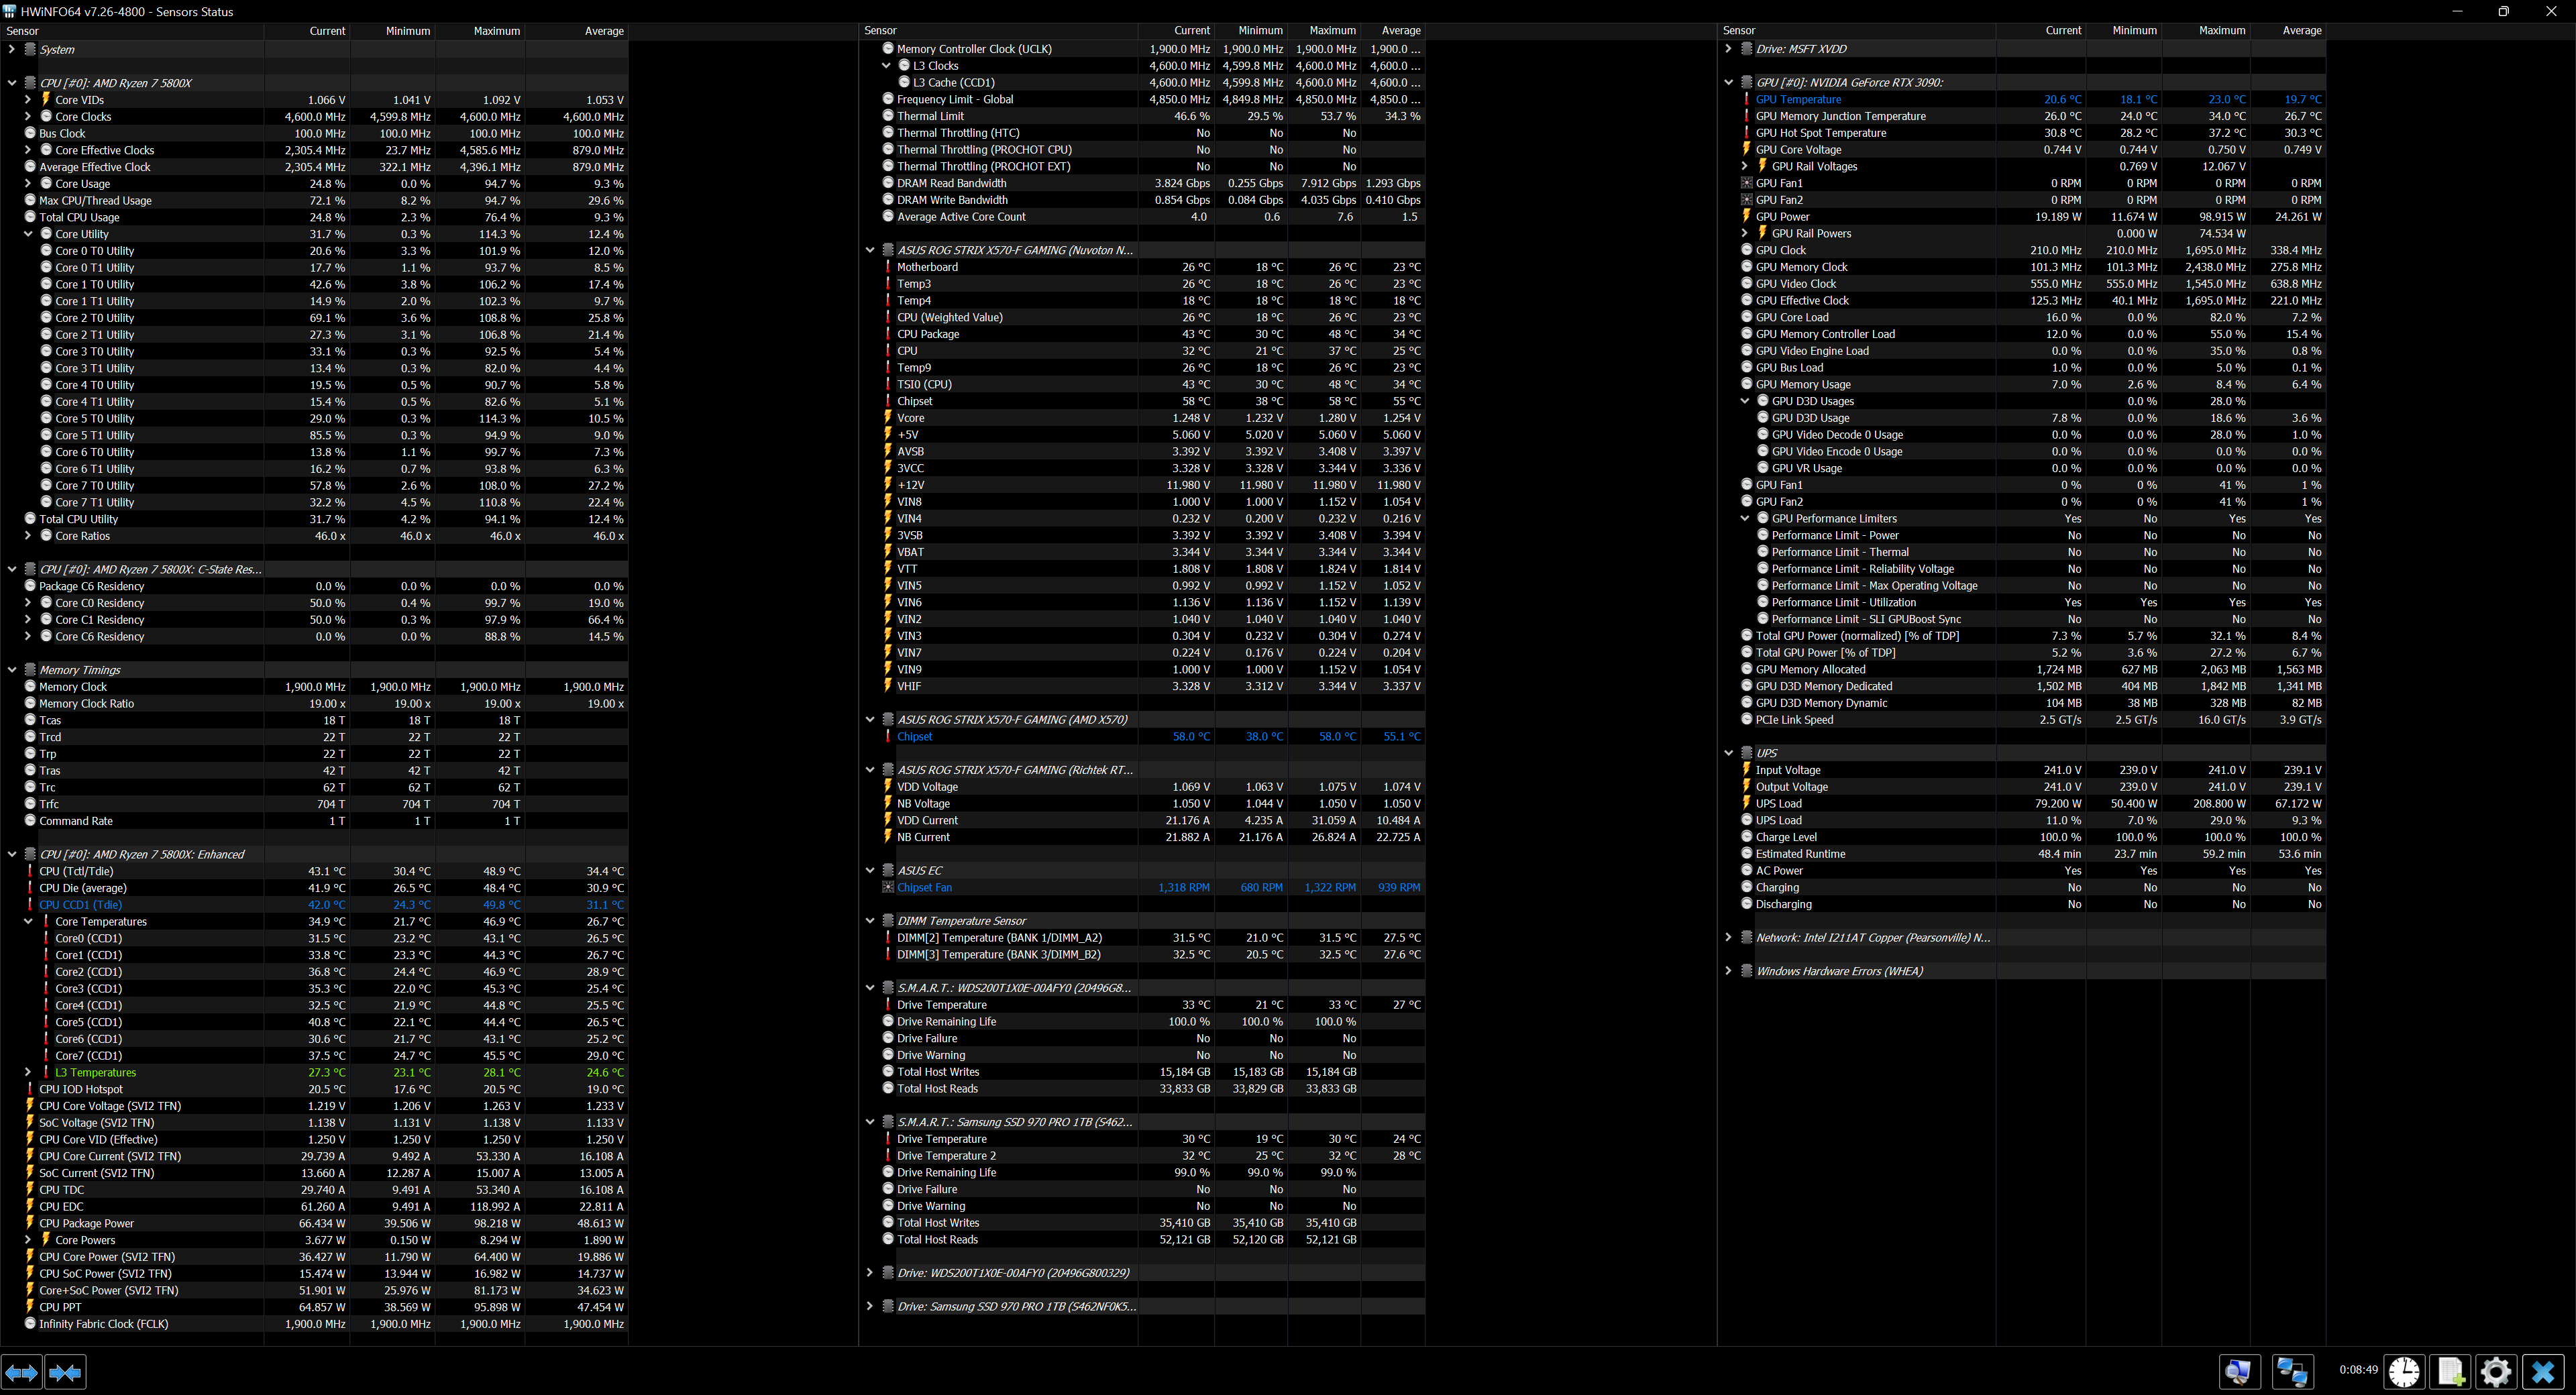
Task: Click Sensor column header in left panel
Action: click(x=131, y=31)
